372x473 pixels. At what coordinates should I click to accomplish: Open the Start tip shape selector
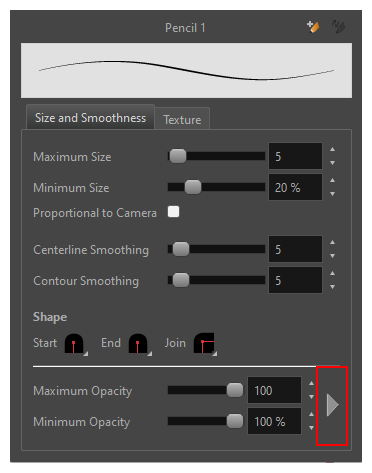76,344
